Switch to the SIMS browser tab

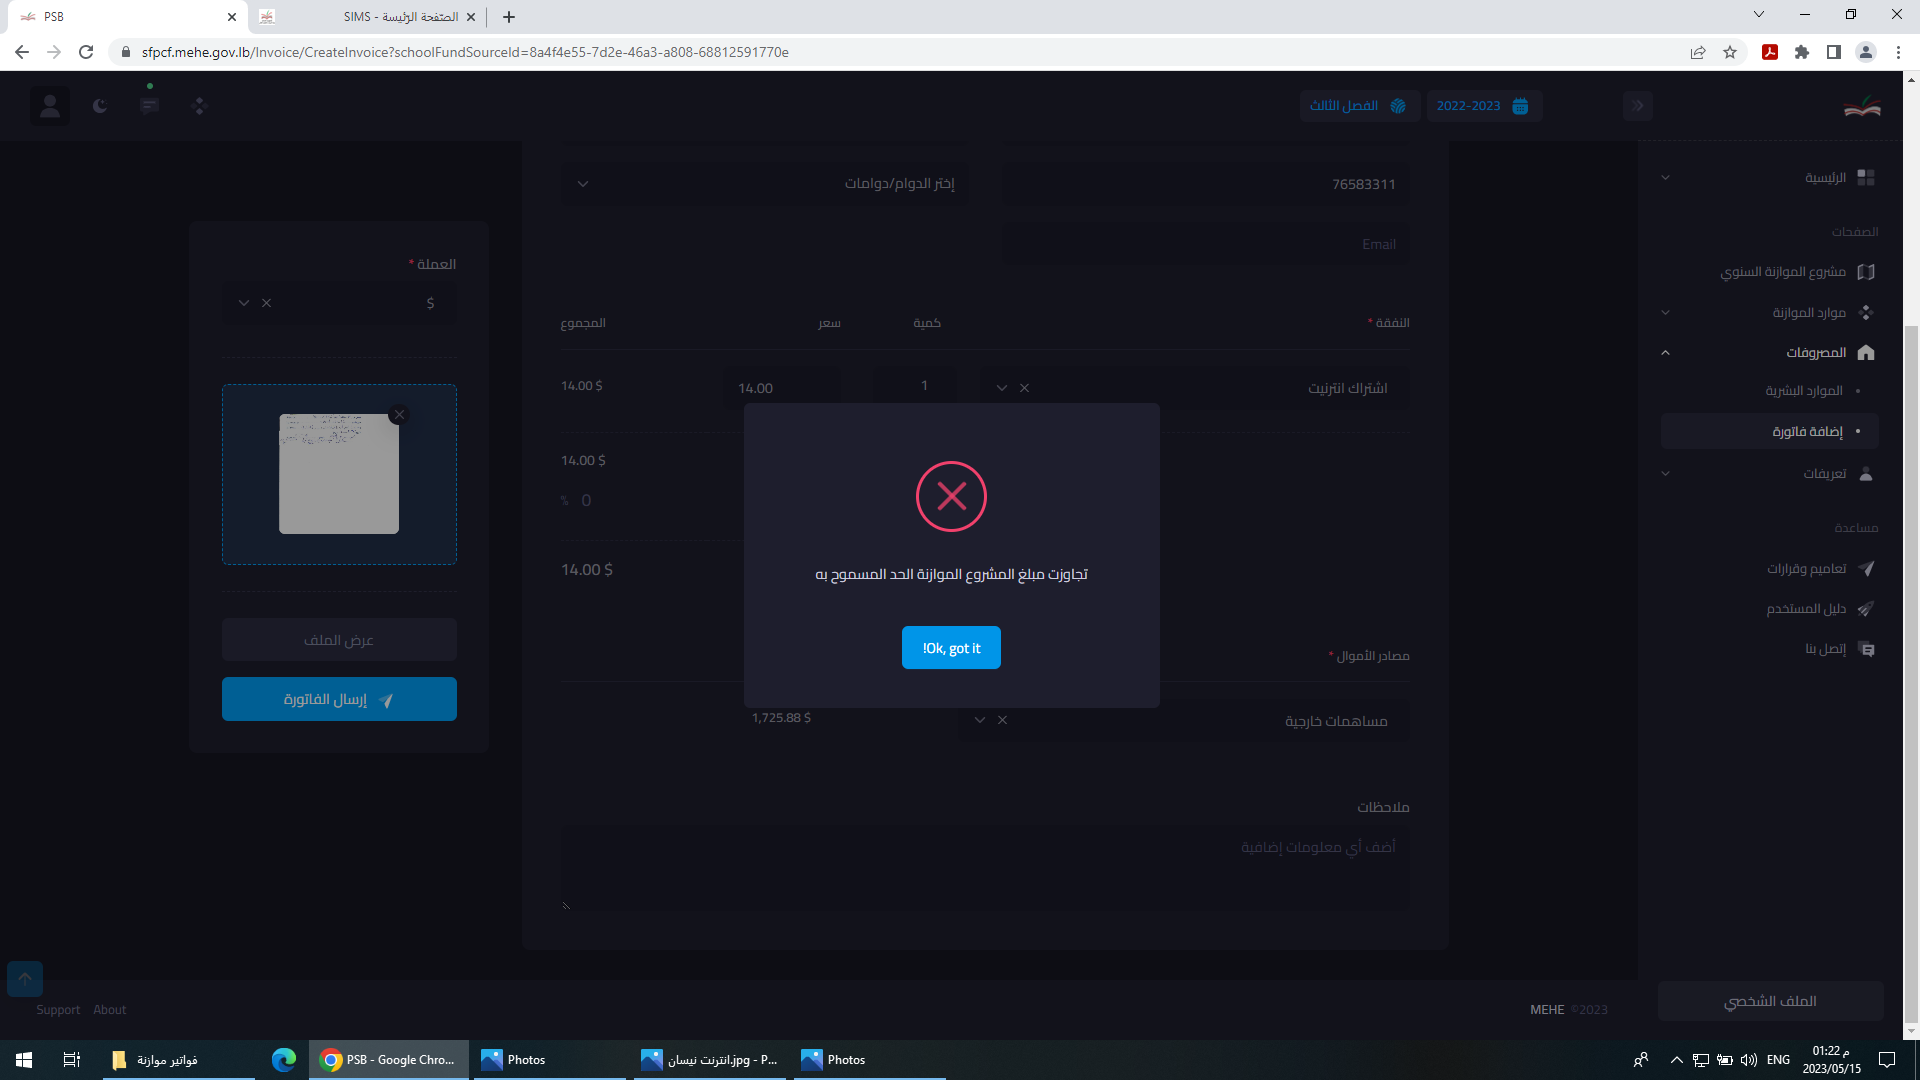(x=400, y=17)
